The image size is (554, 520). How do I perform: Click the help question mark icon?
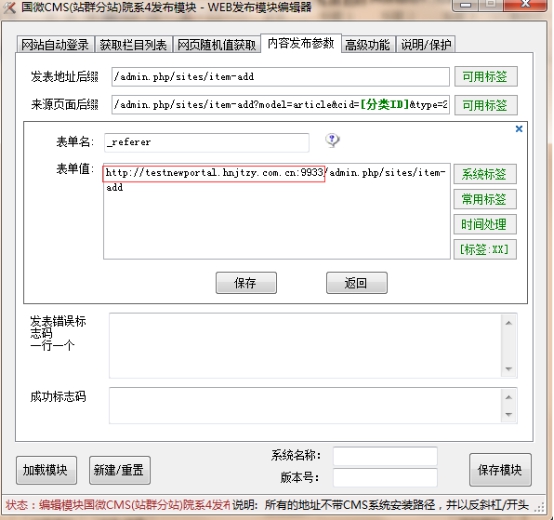click(x=332, y=140)
